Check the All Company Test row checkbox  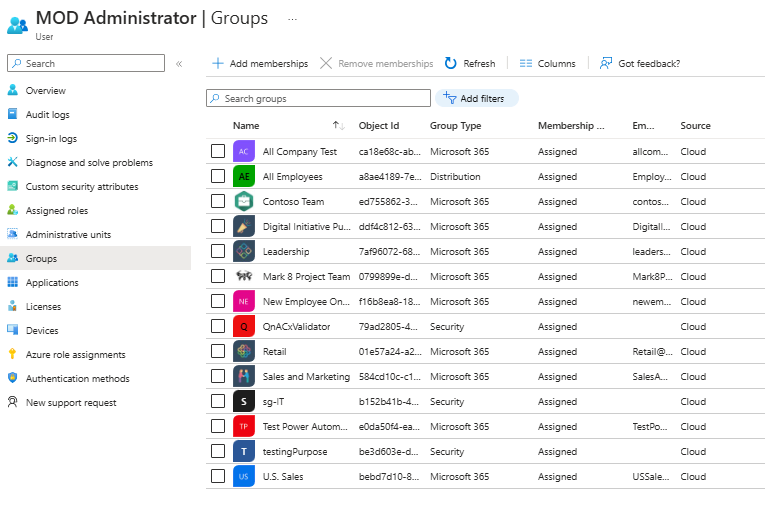coord(218,151)
